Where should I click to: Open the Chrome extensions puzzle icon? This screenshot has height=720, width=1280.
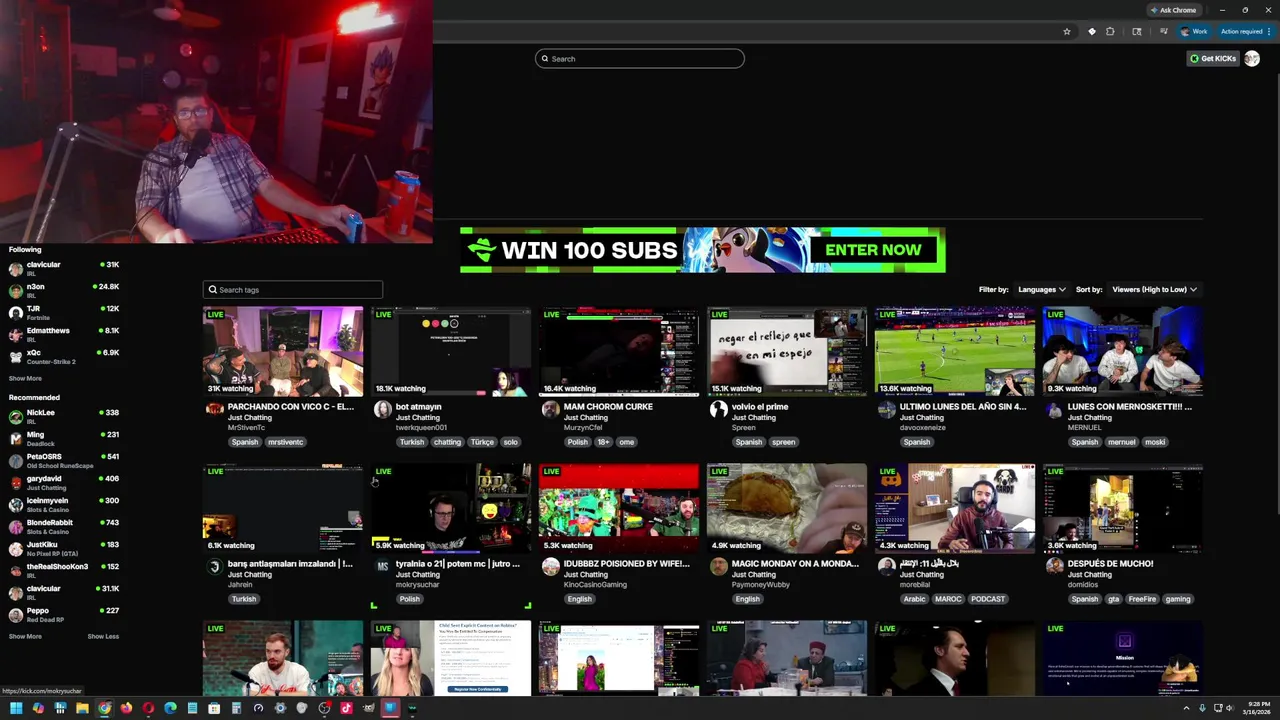pos(1110,31)
